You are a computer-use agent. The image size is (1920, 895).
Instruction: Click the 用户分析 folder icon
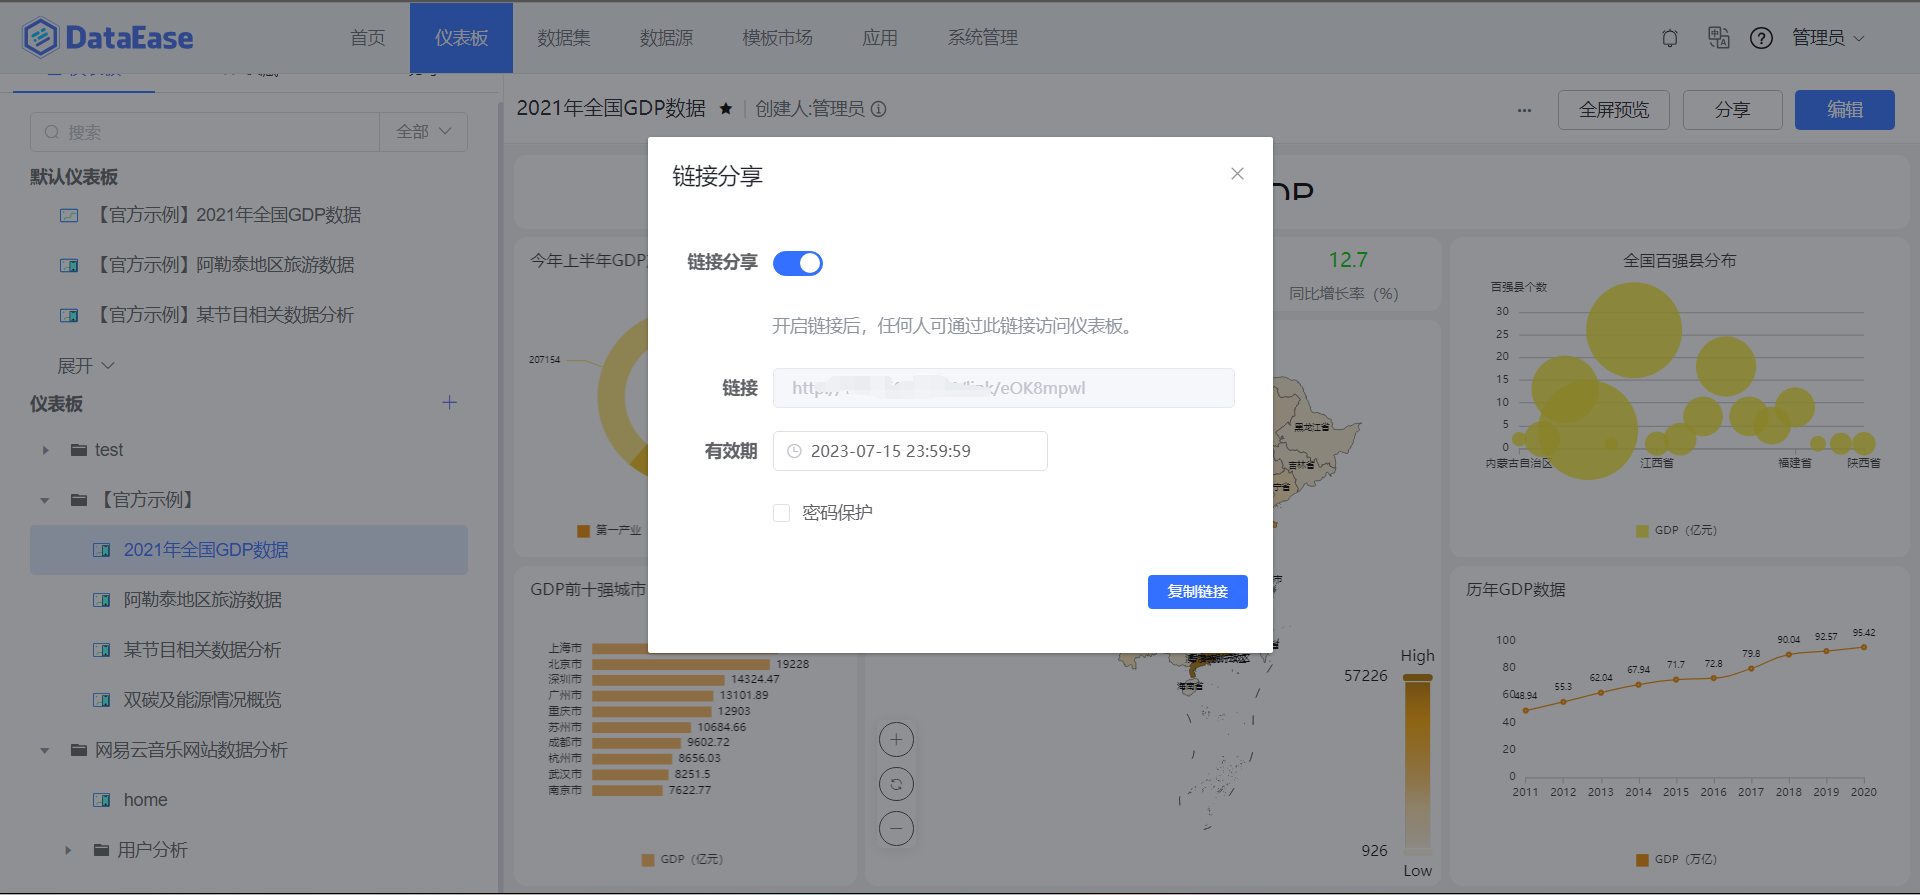click(x=101, y=850)
